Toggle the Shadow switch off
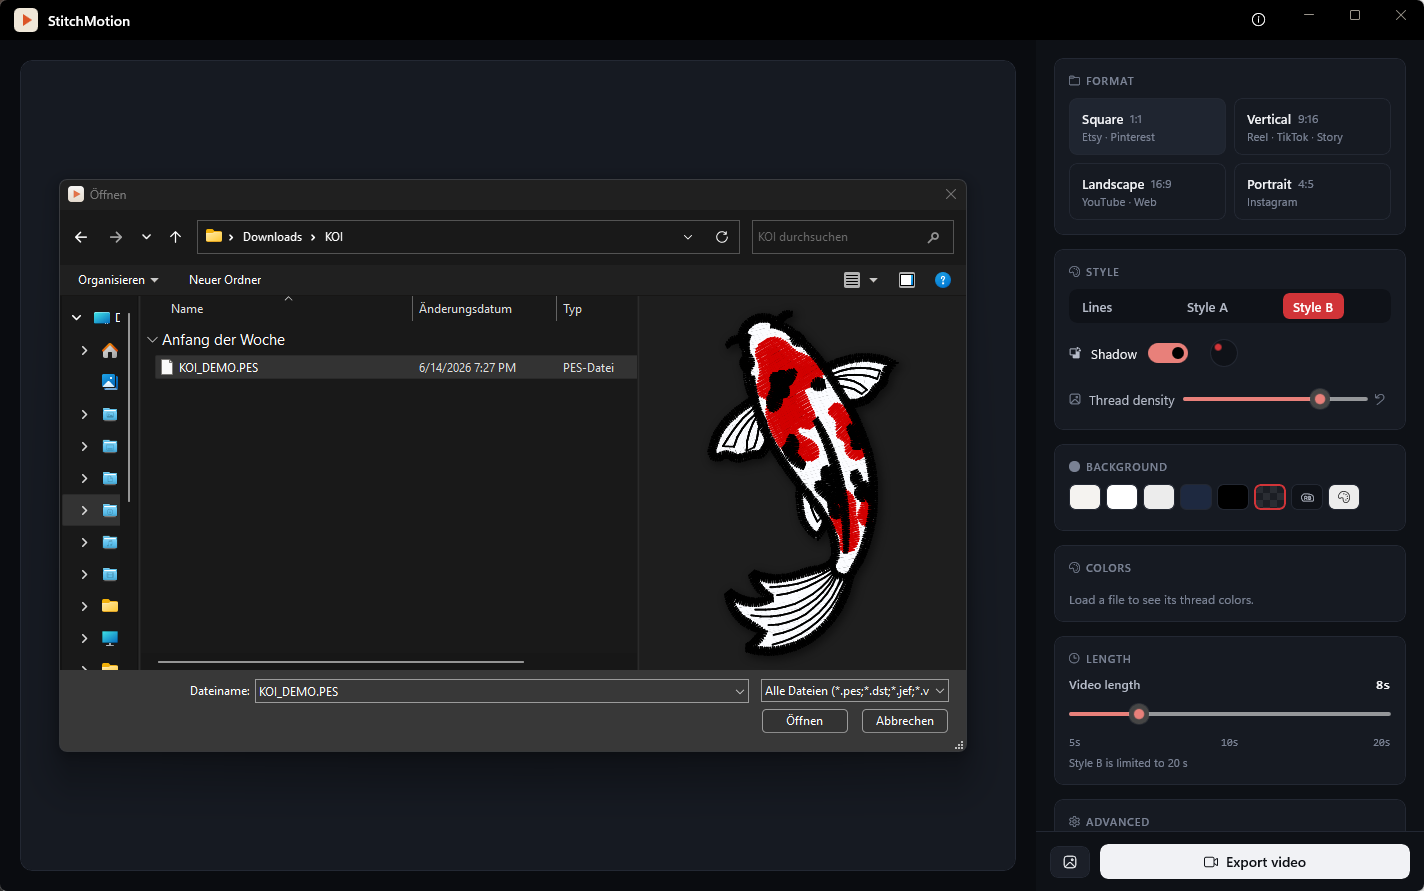 1167,353
